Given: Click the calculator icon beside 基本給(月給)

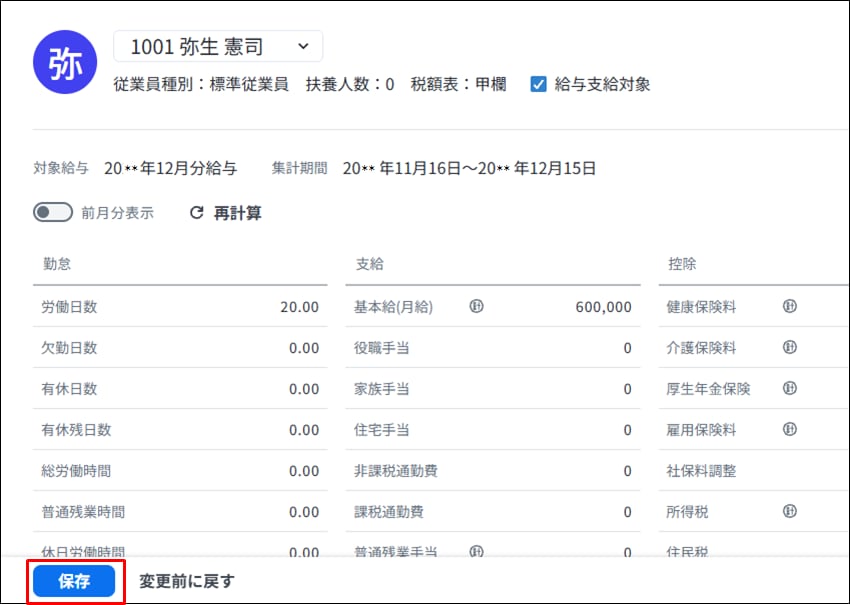Looking at the screenshot, I should pyautogui.click(x=476, y=307).
